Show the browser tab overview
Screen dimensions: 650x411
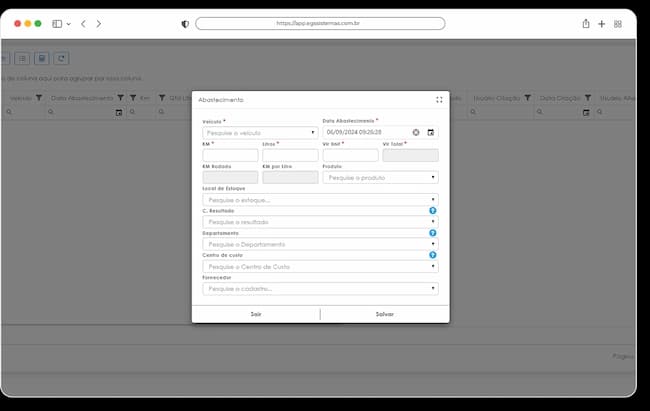618,24
